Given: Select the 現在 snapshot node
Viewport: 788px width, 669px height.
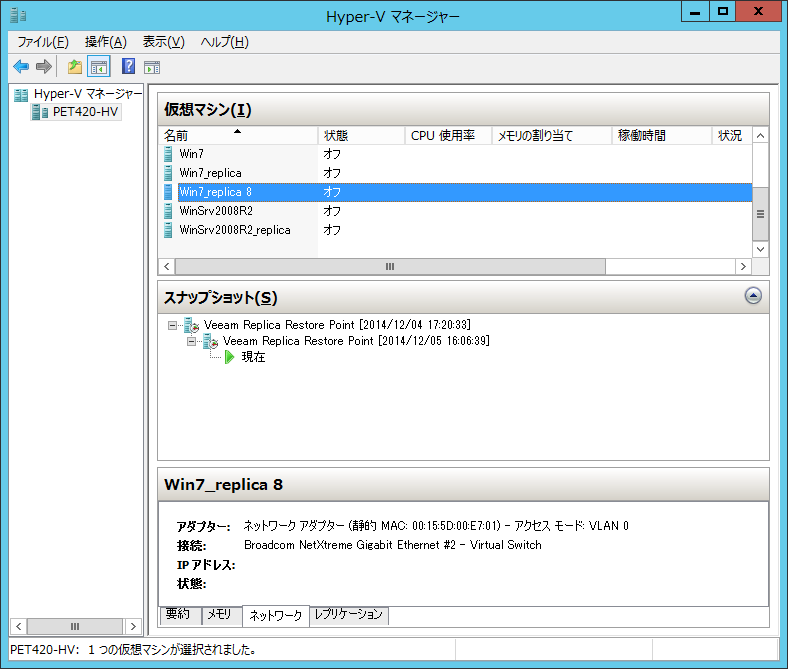Looking at the screenshot, I should pyautogui.click(x=253, y=357).
